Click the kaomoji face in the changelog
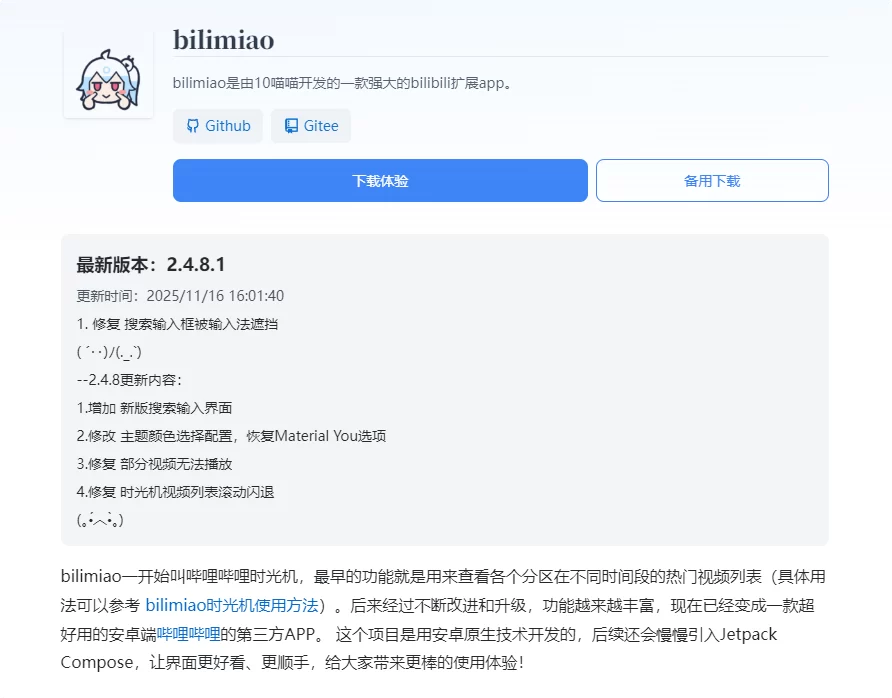Viewport: 892px width, 698px height. [x=110, y=351]
